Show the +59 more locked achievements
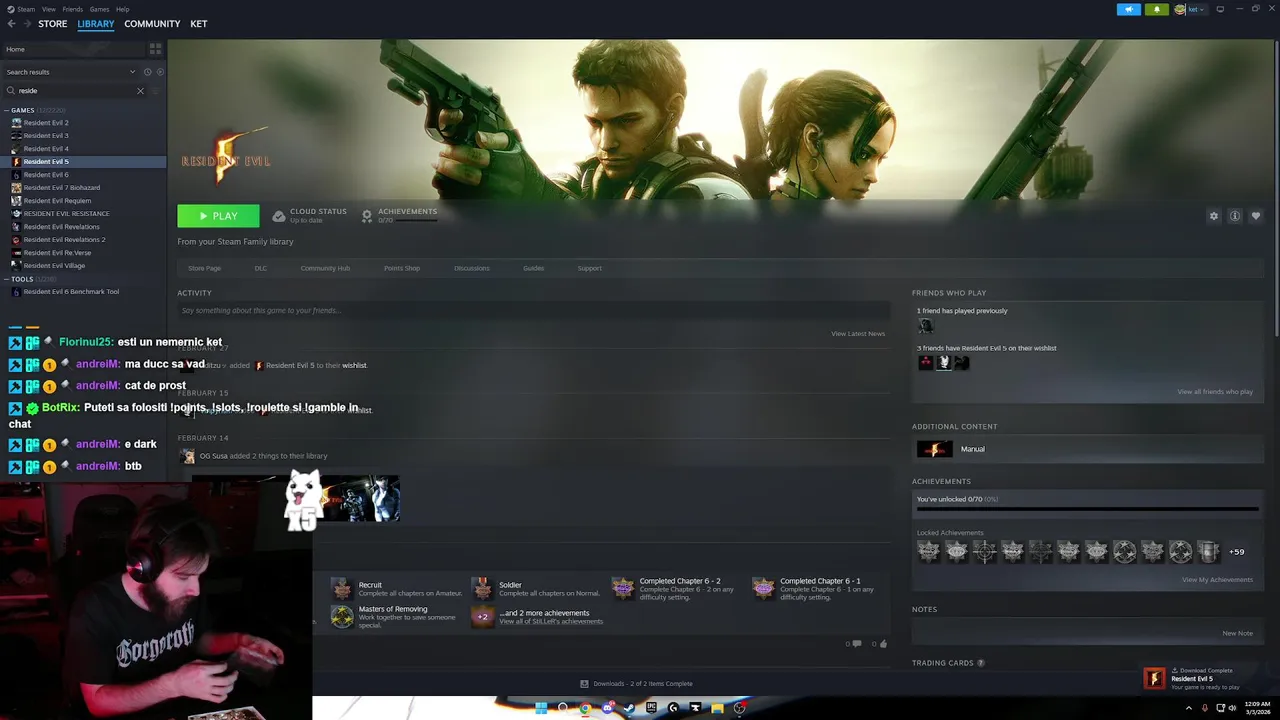1280x720 pixels. pyautogui.click(x=1237, y=552)
